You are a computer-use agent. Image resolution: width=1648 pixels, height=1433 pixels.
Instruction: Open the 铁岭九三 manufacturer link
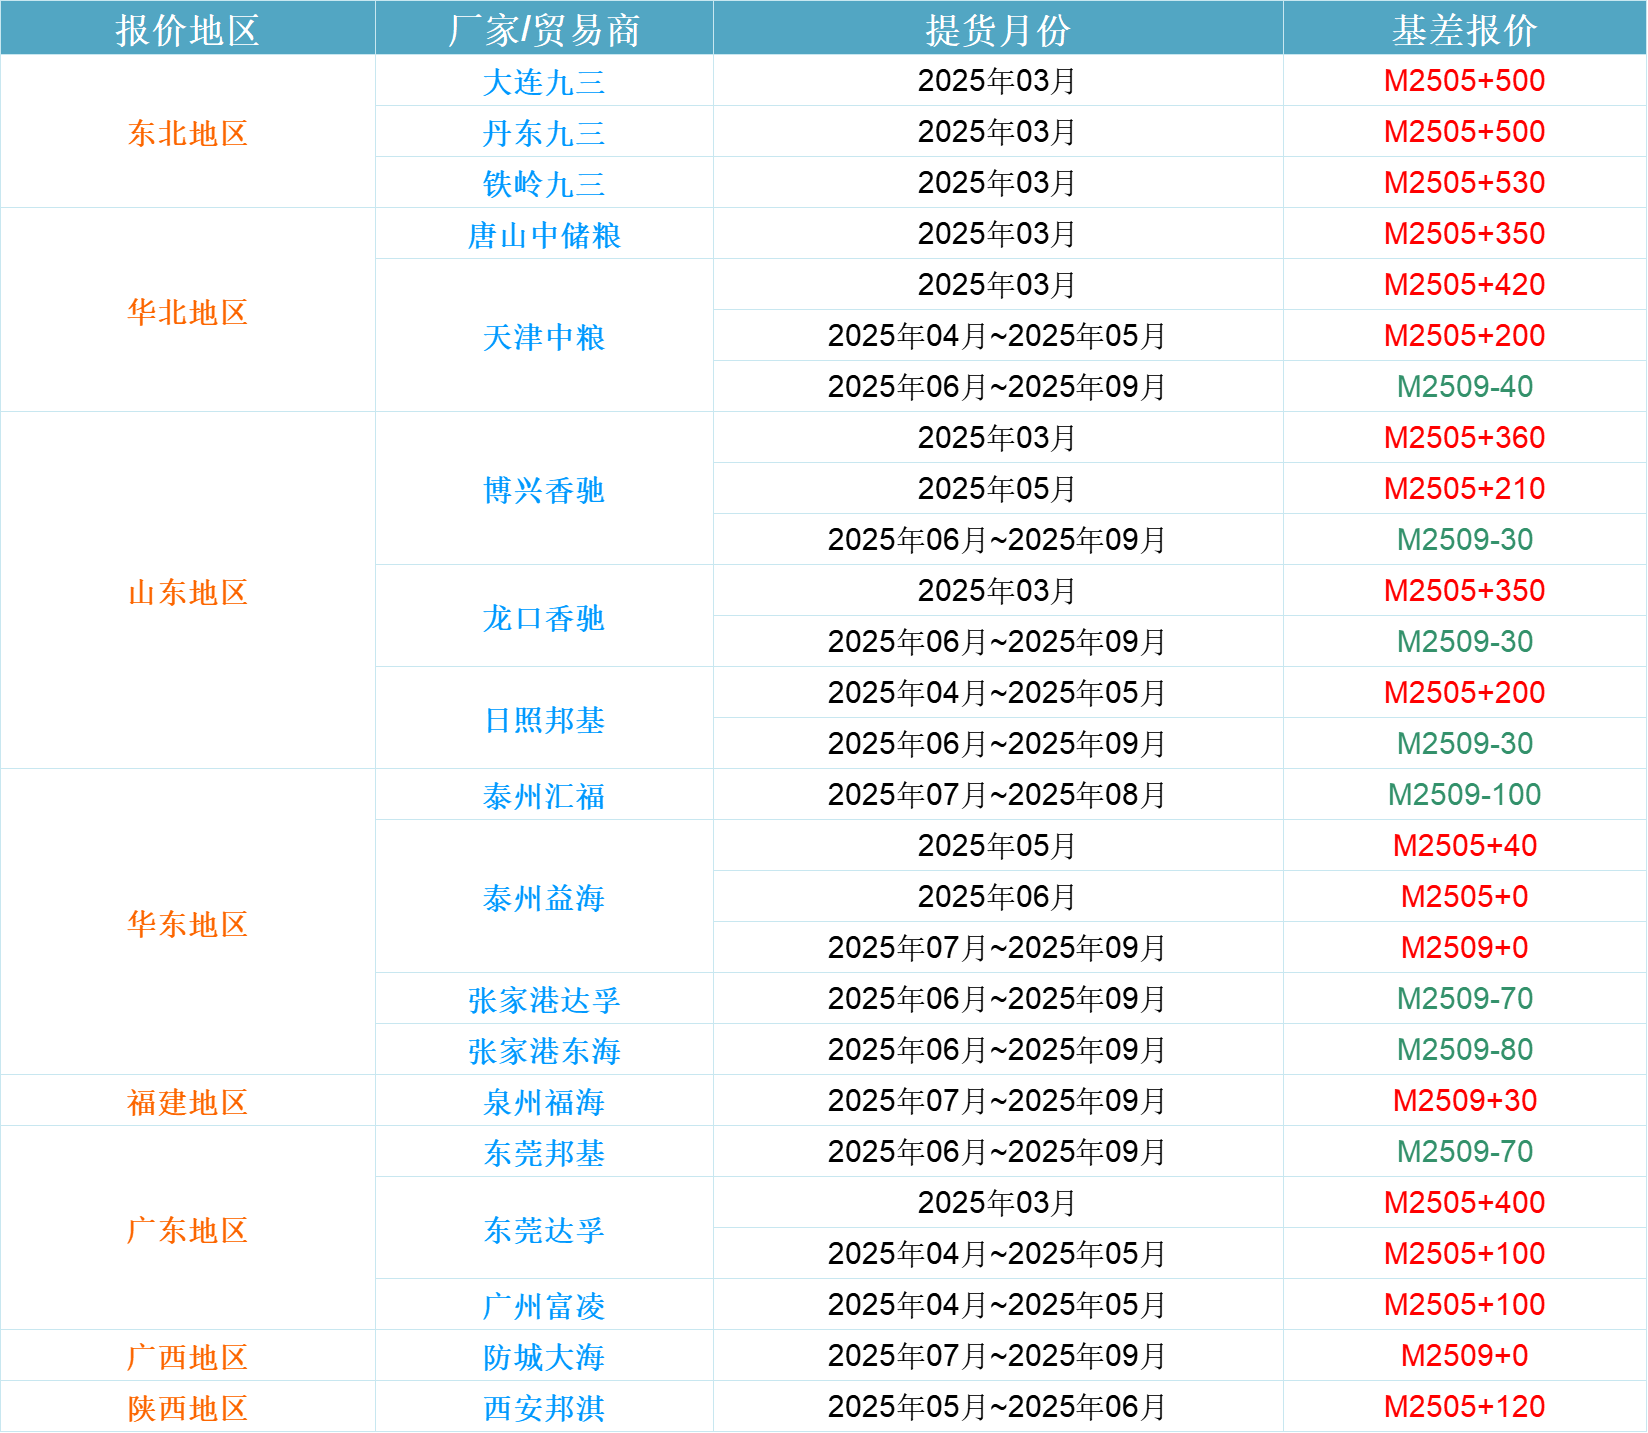point(544,184)
